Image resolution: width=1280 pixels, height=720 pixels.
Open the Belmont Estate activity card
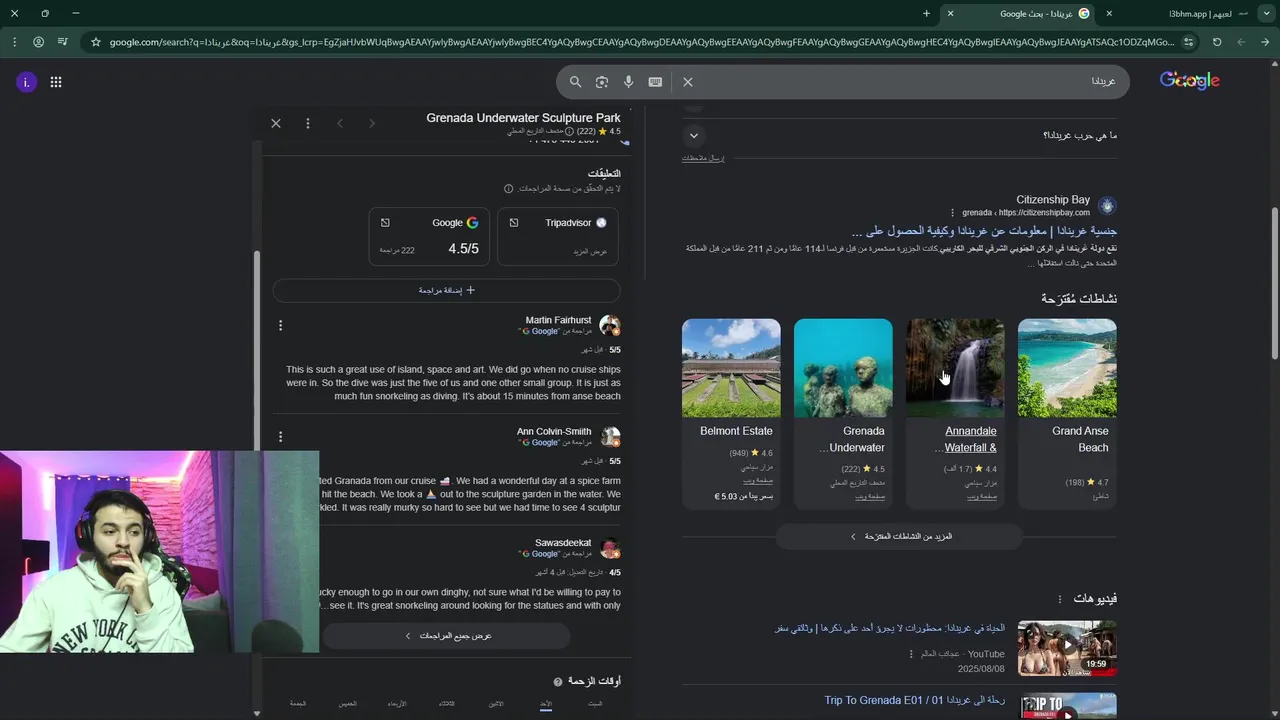tap(731, 413)
